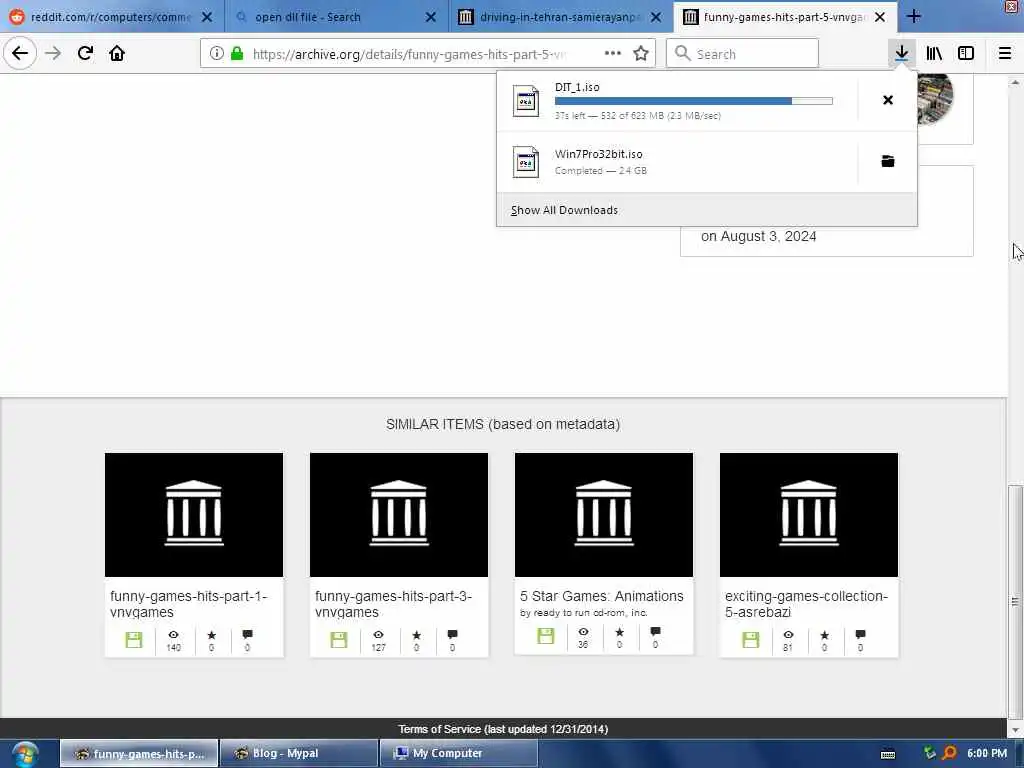The width and height of the screenshot is (1024, 768).
Task: Close the driving-in-tehran tab
Action: 656,17
